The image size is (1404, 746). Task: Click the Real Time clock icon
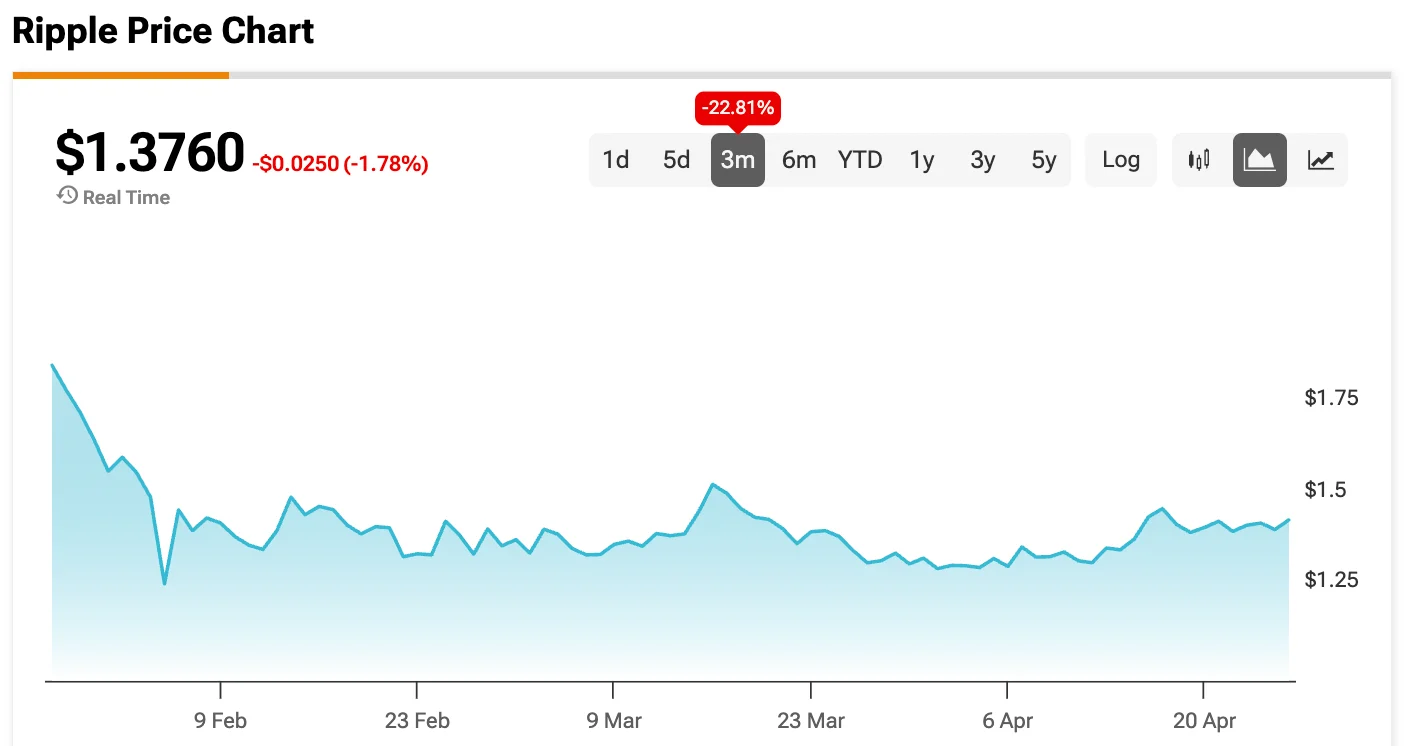click(67, 196)
